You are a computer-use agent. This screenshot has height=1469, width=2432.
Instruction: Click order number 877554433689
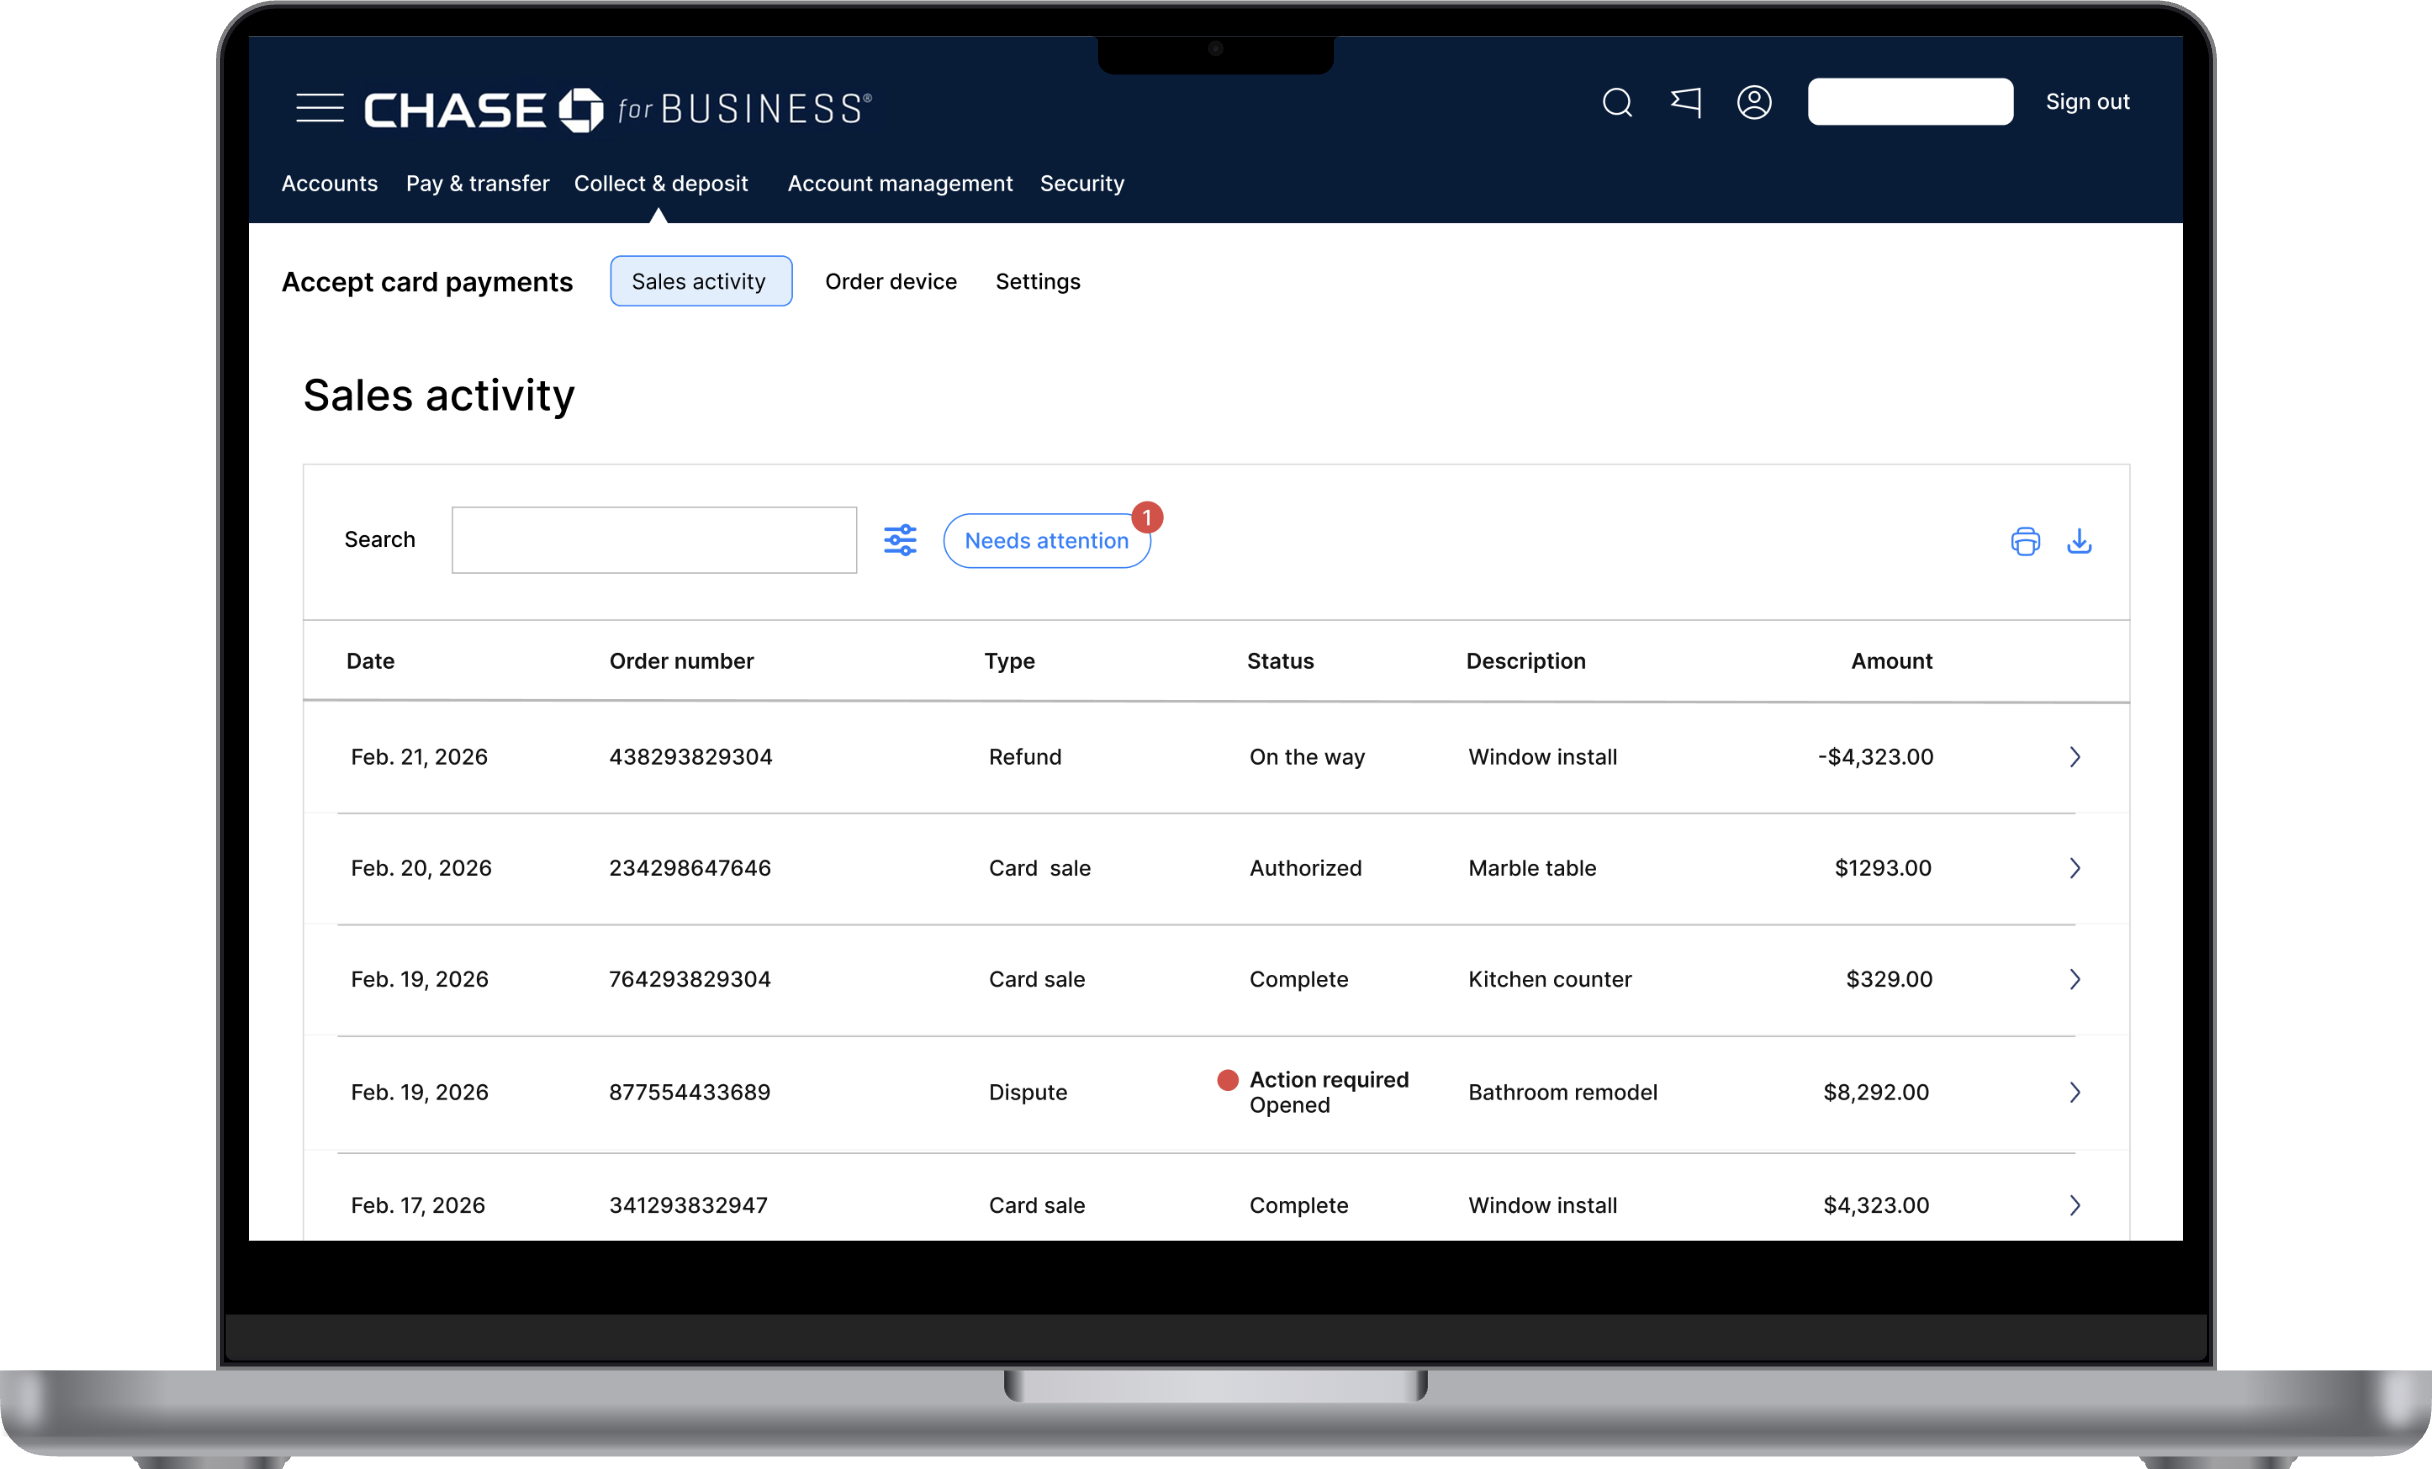(690, 1092)
